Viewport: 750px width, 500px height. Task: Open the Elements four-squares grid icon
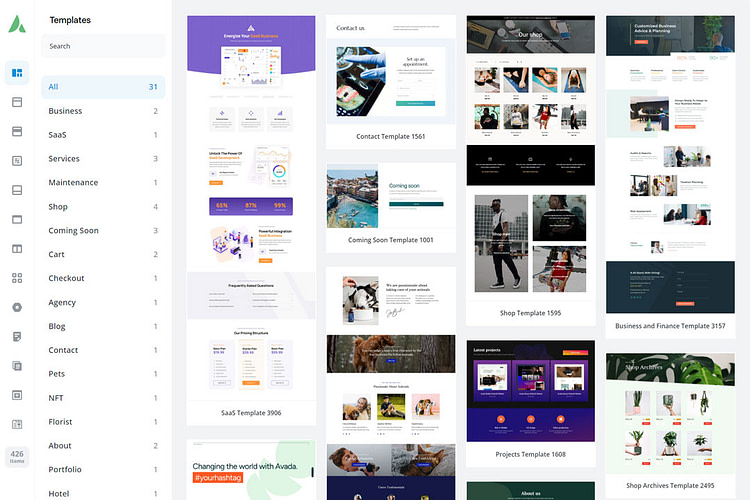click(17, 278)
